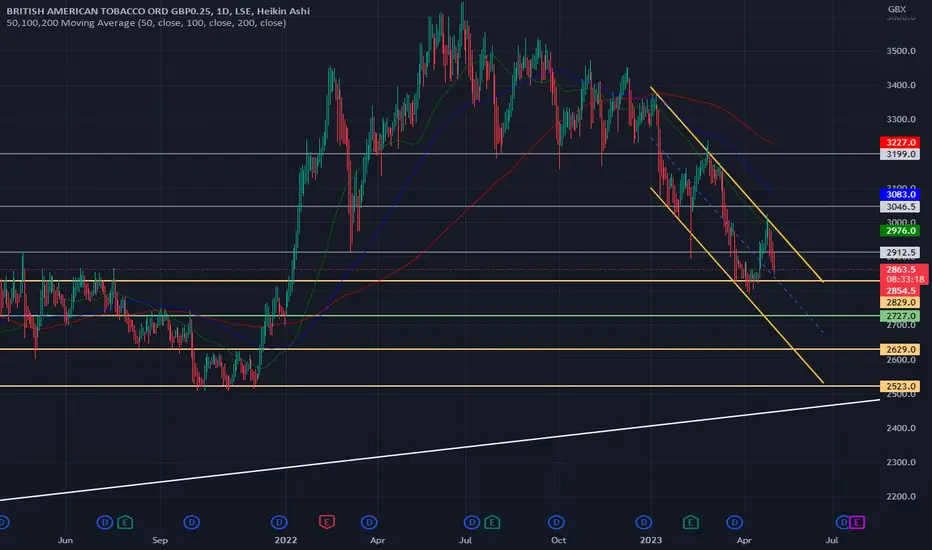Open the dividend marker just right of Sep
The width and height of the screenshot is (932, 550).
[191, 523]
